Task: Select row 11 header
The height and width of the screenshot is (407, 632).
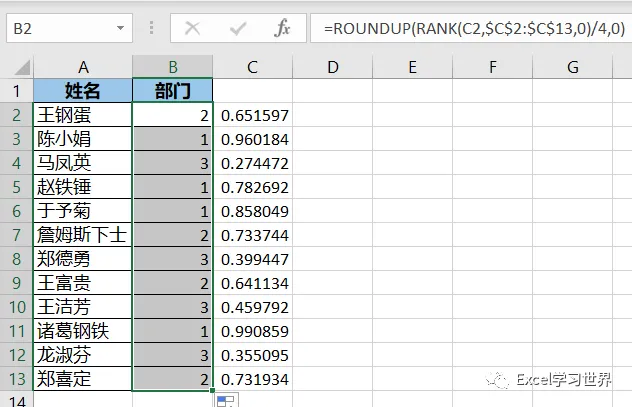Action: tap(17, 331)
